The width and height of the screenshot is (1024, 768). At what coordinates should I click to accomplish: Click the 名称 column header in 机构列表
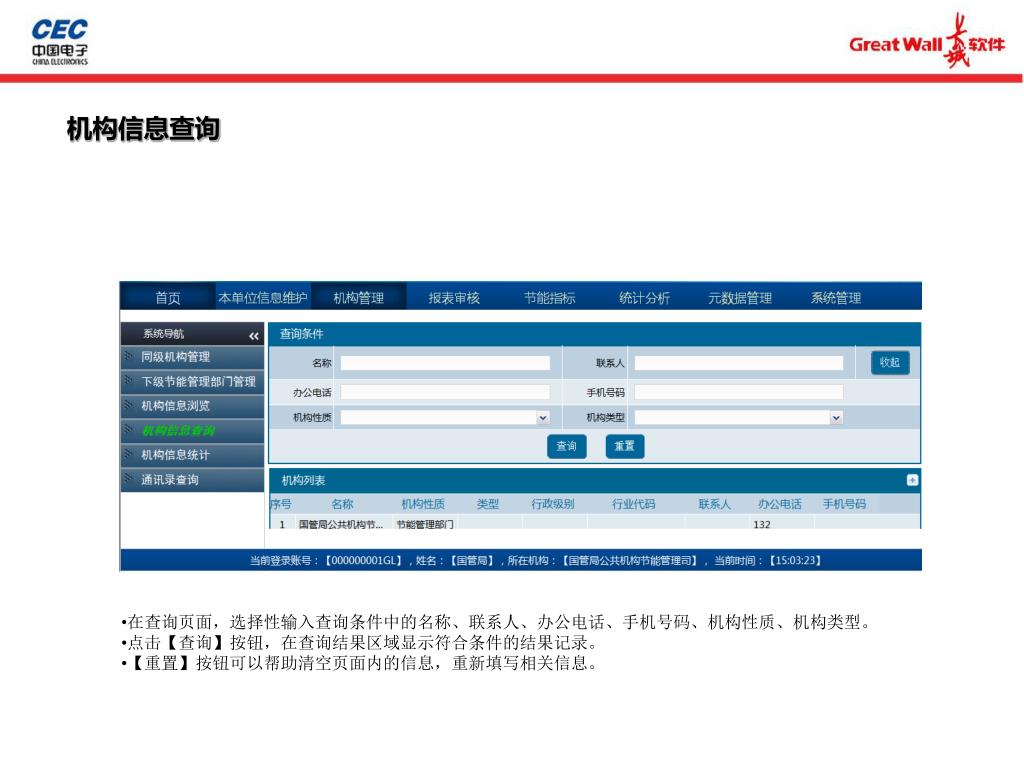coord(342,504)
